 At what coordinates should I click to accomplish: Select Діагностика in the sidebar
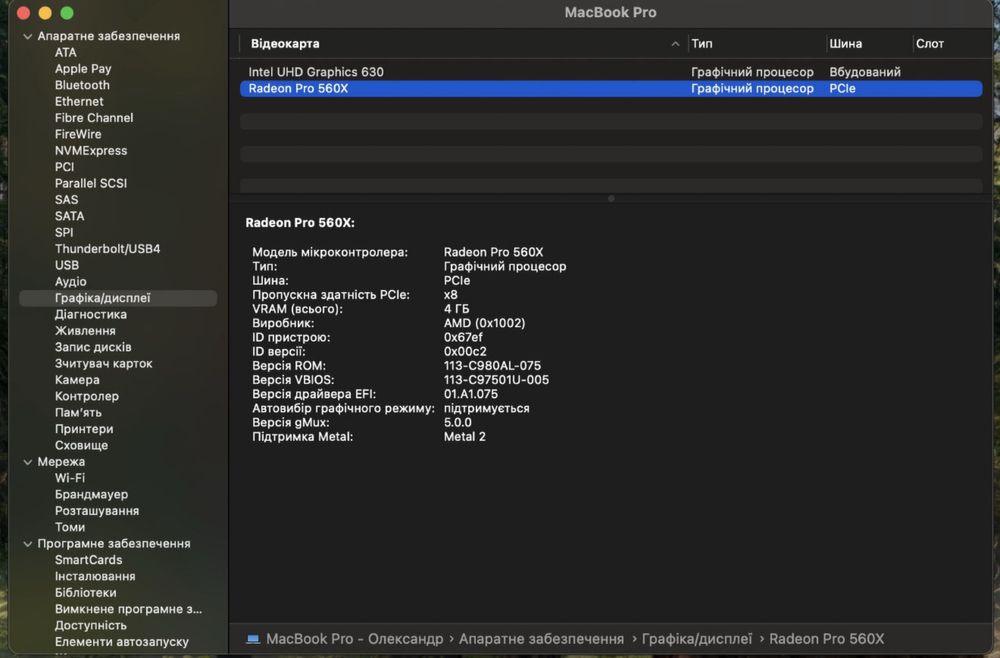91,315
